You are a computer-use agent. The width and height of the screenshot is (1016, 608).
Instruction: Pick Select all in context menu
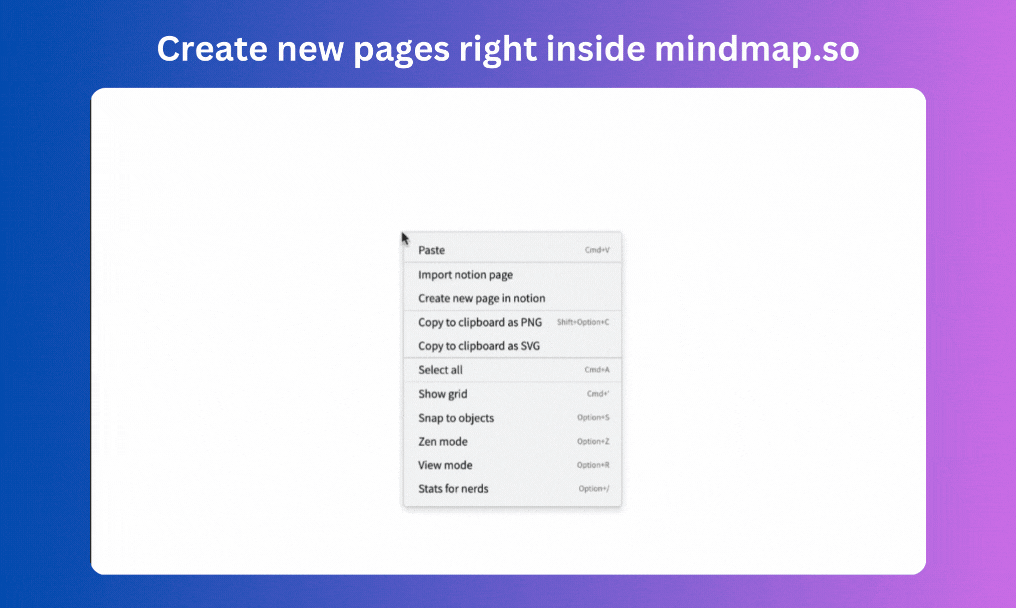(x=512, y=369)
